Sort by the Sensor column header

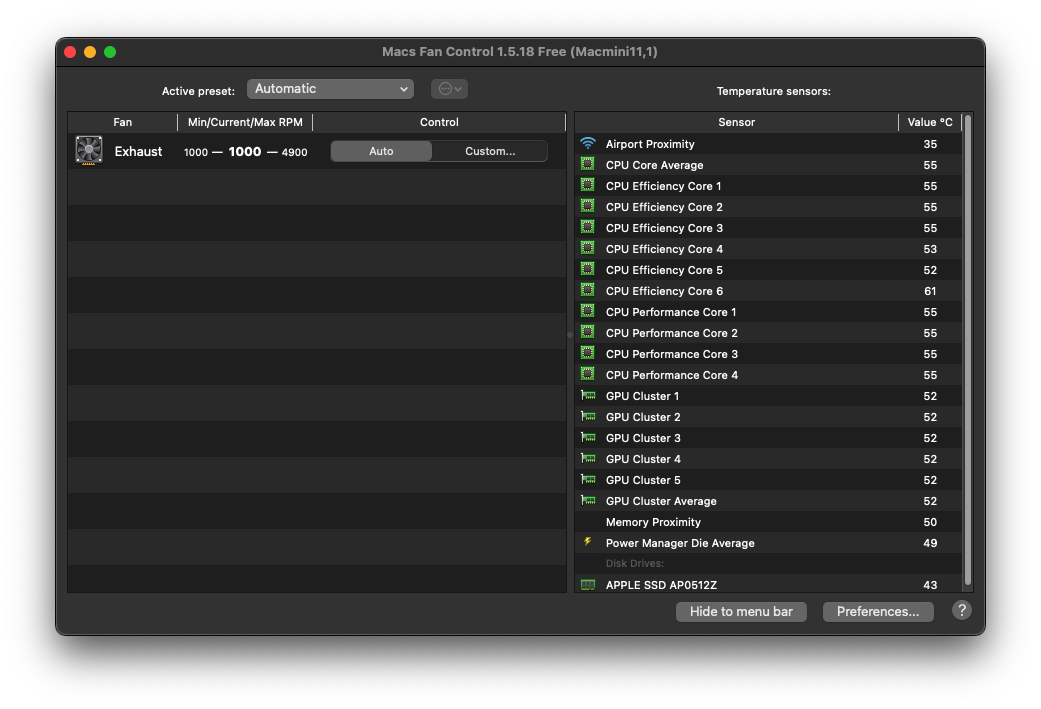coord(736,122)
